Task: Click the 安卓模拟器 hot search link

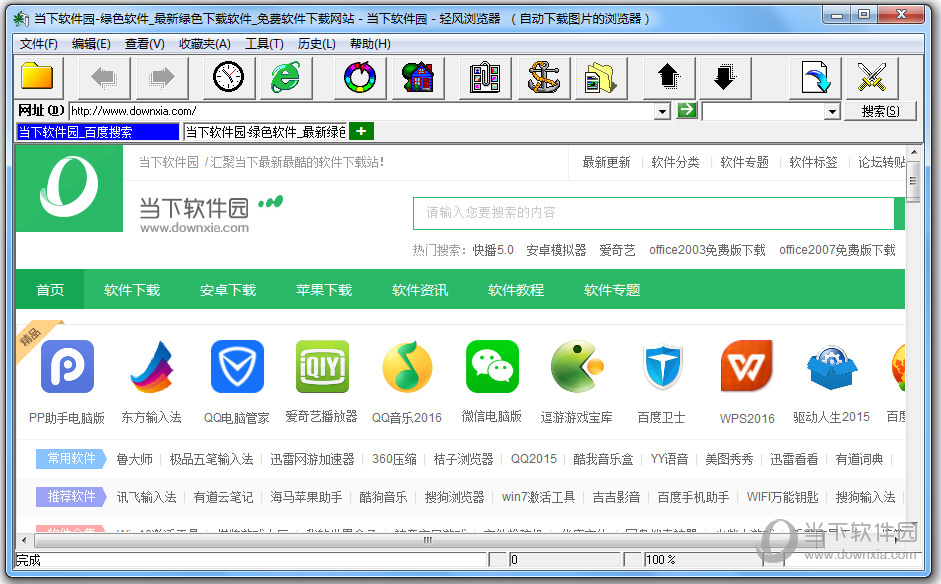Action: [556, 250]
